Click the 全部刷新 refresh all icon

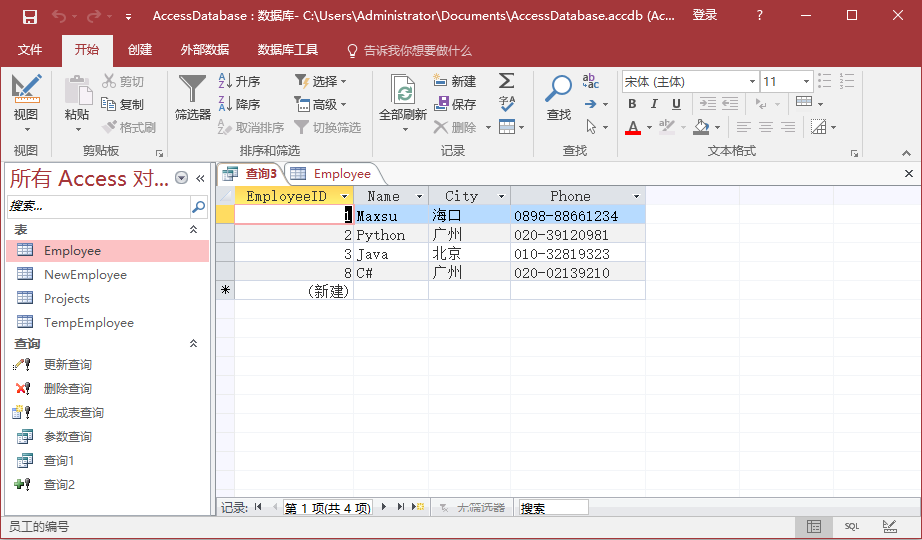click(402, 92)
